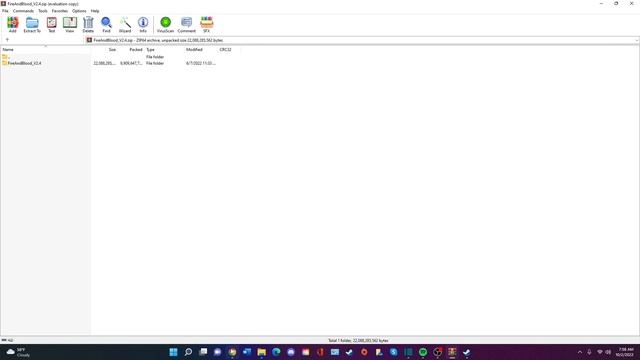Viewport: 640px width, 360px height.
Task: Show archive Info
Action: (x=143, y=24)
